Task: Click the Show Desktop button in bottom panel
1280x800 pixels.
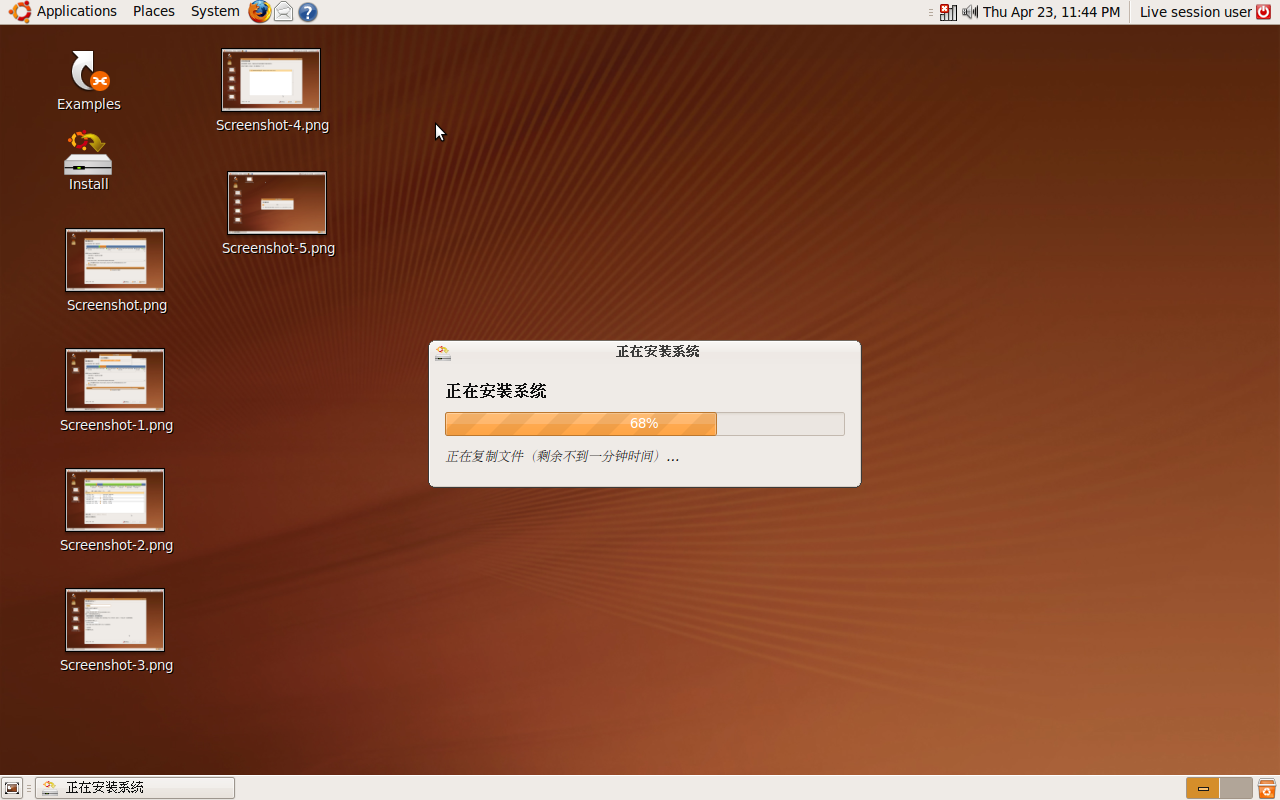Action: 12,788
